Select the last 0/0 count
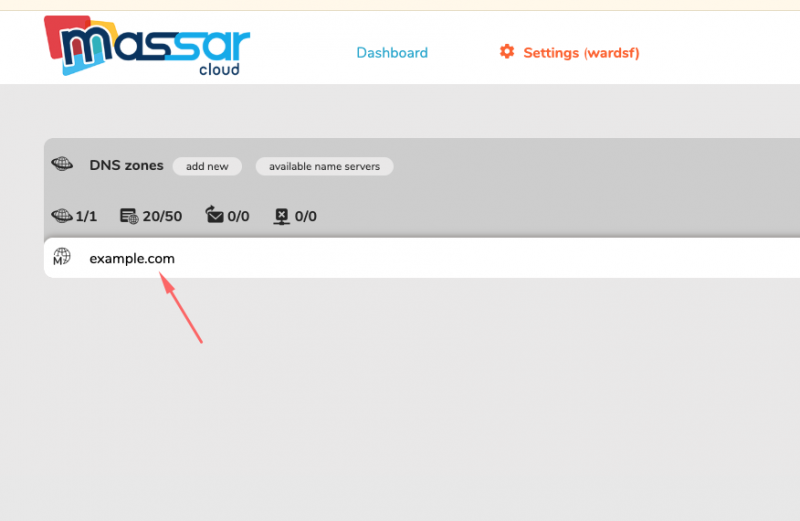800x521 pixels. pyautogui.click(x=306, y=216)
